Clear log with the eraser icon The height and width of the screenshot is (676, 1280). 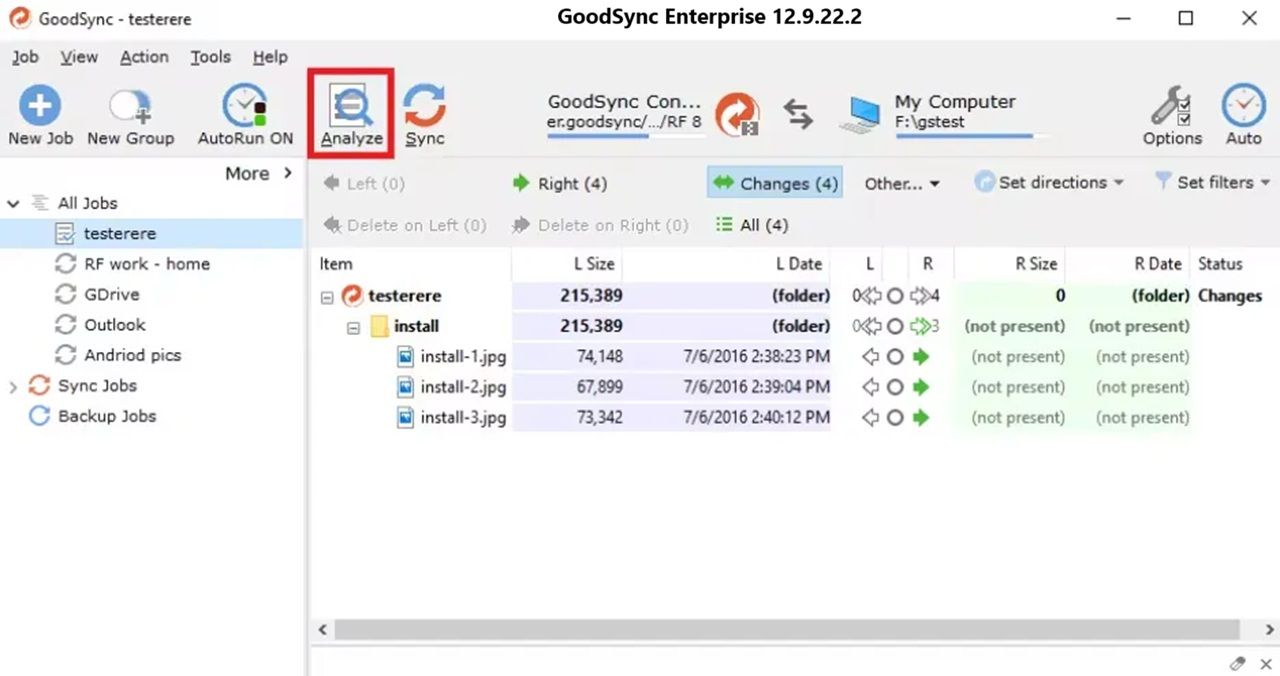[x=1238, y=664]
